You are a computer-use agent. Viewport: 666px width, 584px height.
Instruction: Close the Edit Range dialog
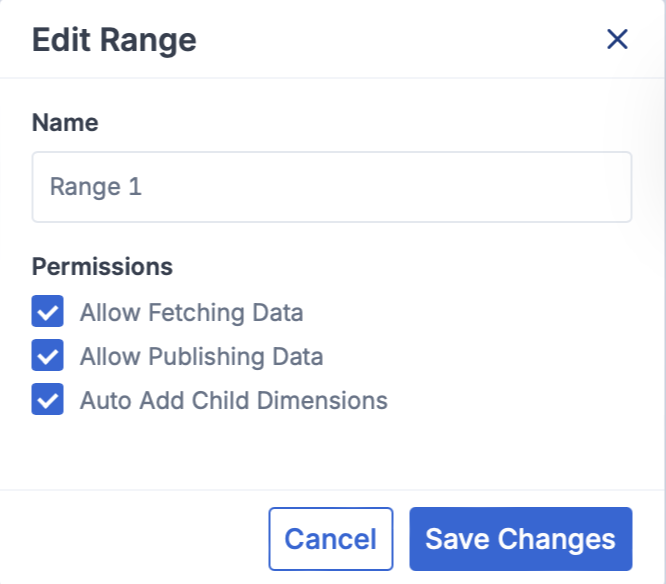click(617, 40)
